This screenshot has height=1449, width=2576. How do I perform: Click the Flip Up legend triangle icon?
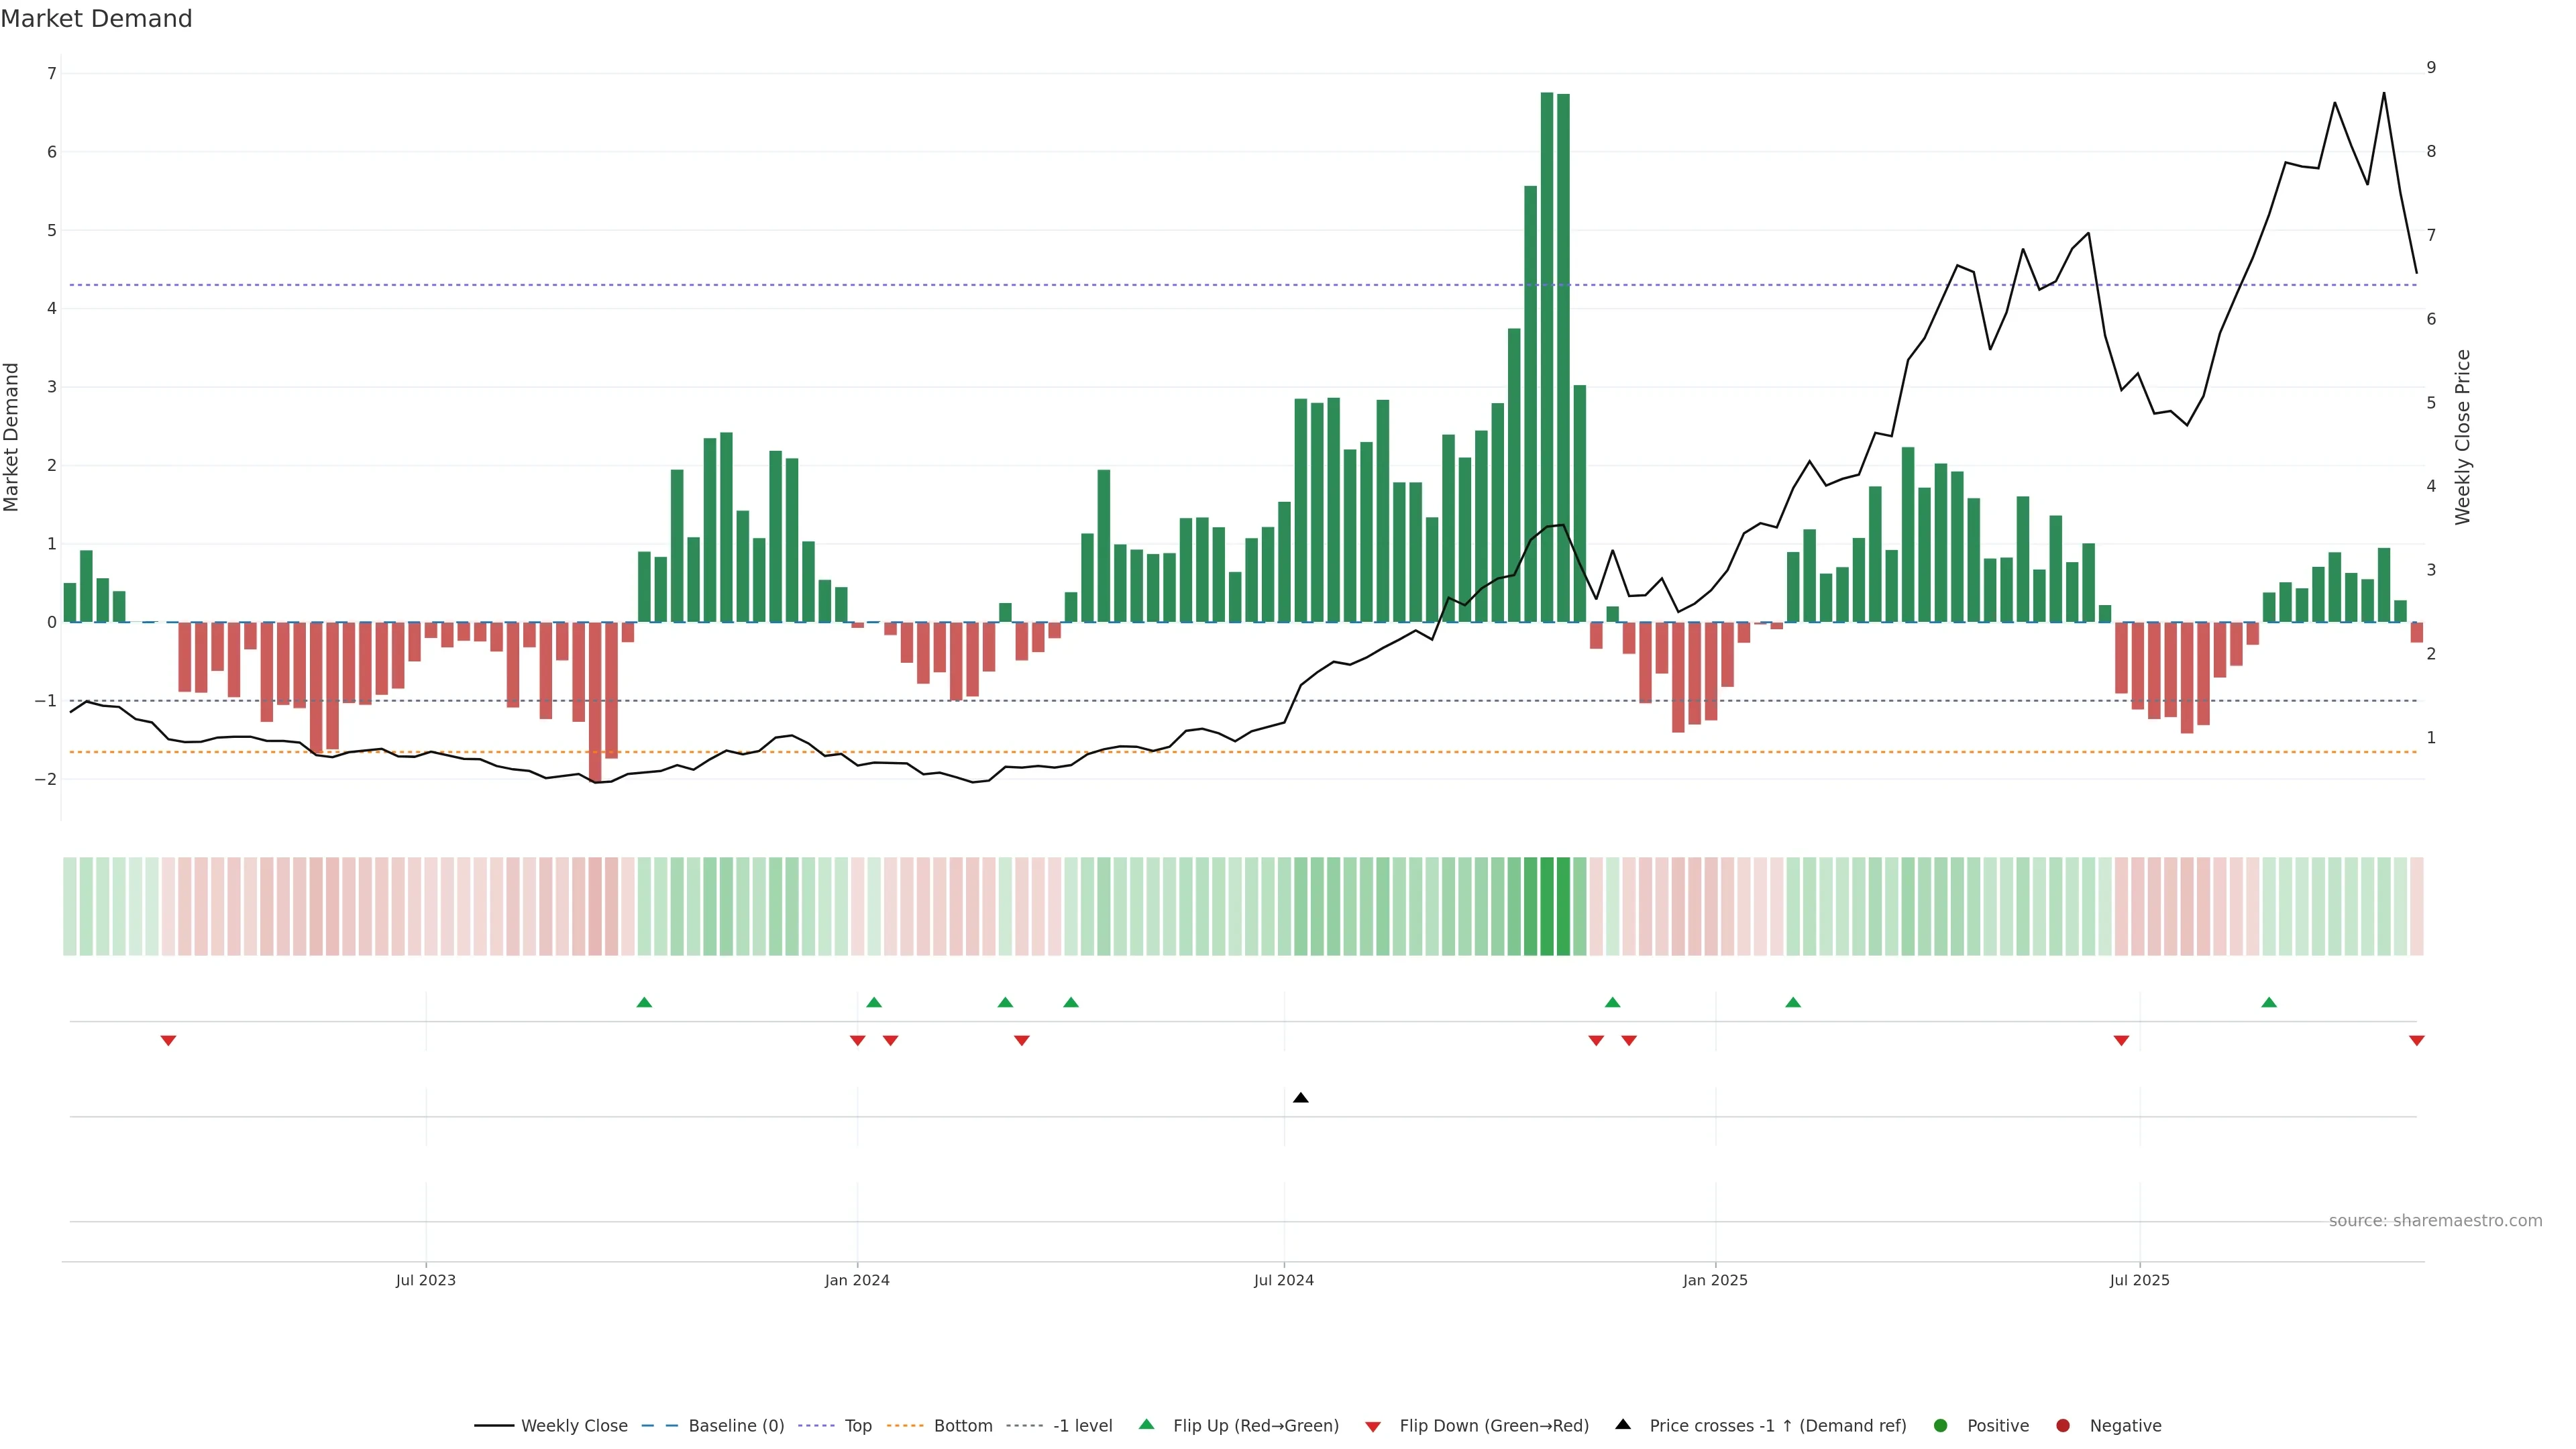[x=1146, y=1424]
